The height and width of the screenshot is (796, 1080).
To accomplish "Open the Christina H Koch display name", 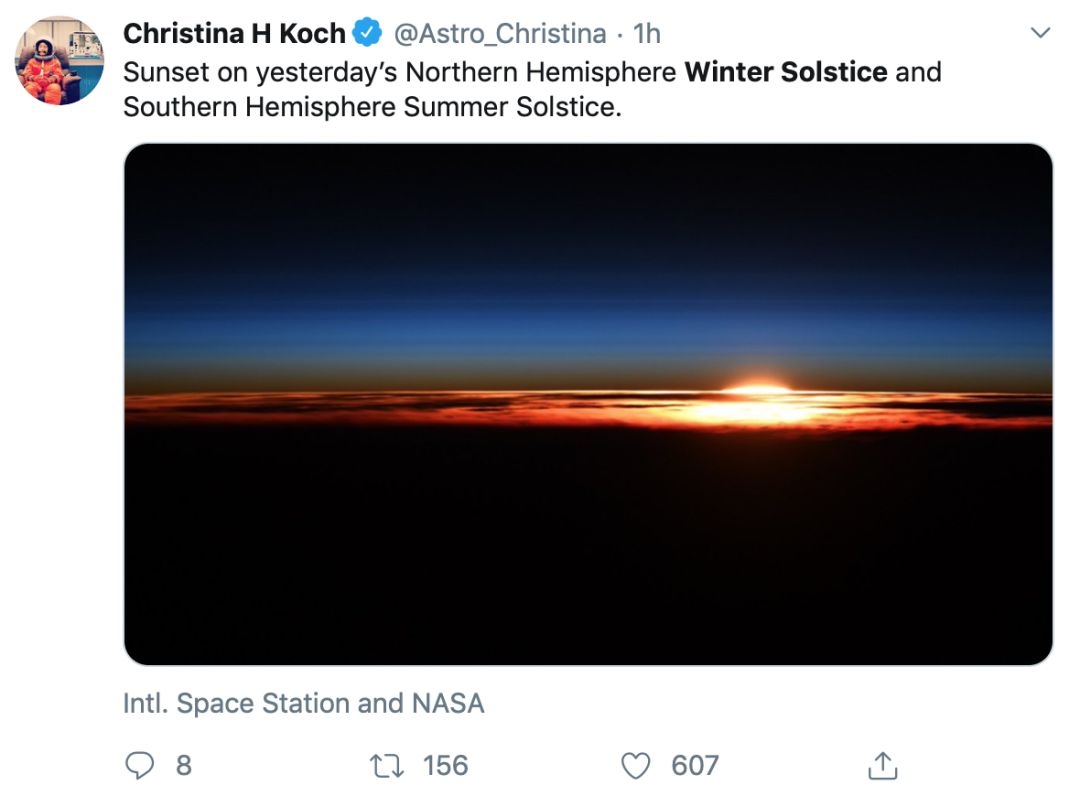I will (x=234, y=33).
